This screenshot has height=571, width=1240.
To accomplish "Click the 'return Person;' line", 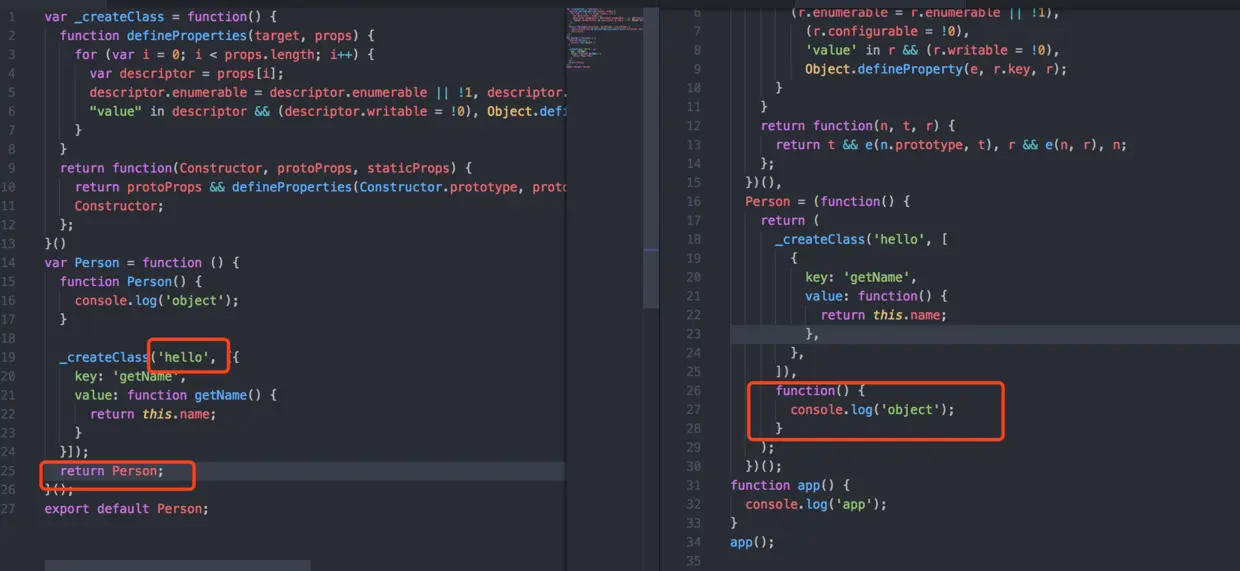I will [111, 471].
